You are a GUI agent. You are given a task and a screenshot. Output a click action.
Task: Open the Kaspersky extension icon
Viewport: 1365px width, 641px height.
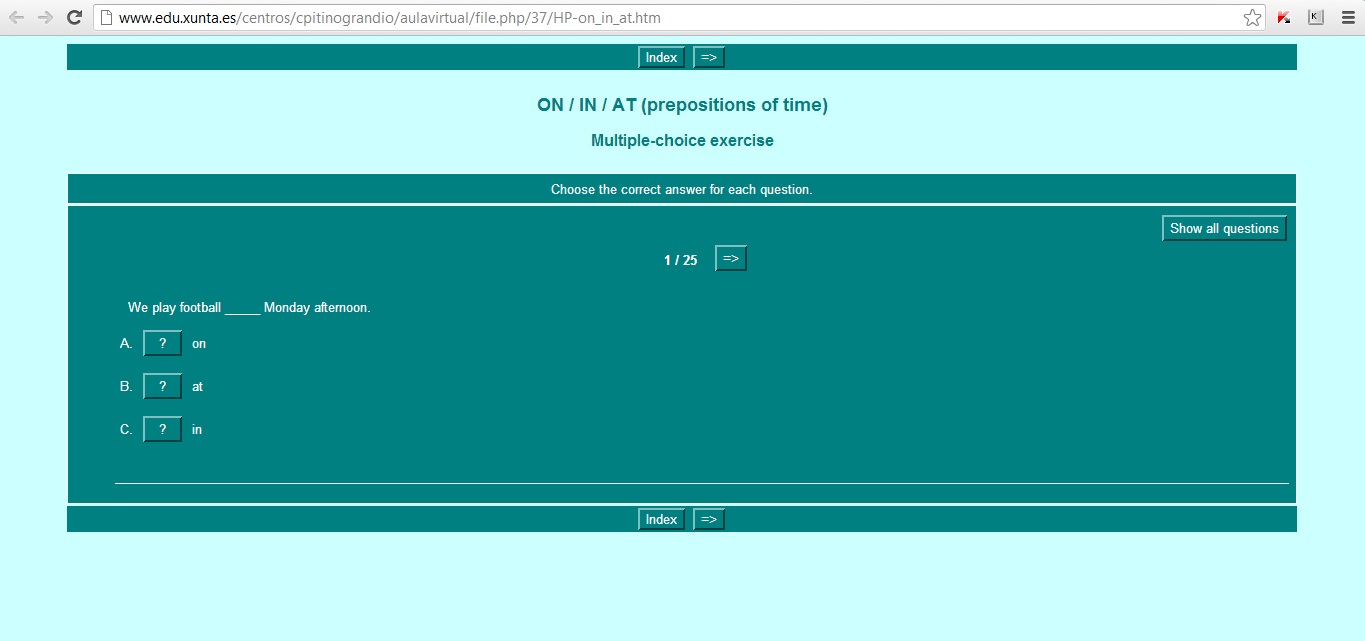coord(1284,16)
